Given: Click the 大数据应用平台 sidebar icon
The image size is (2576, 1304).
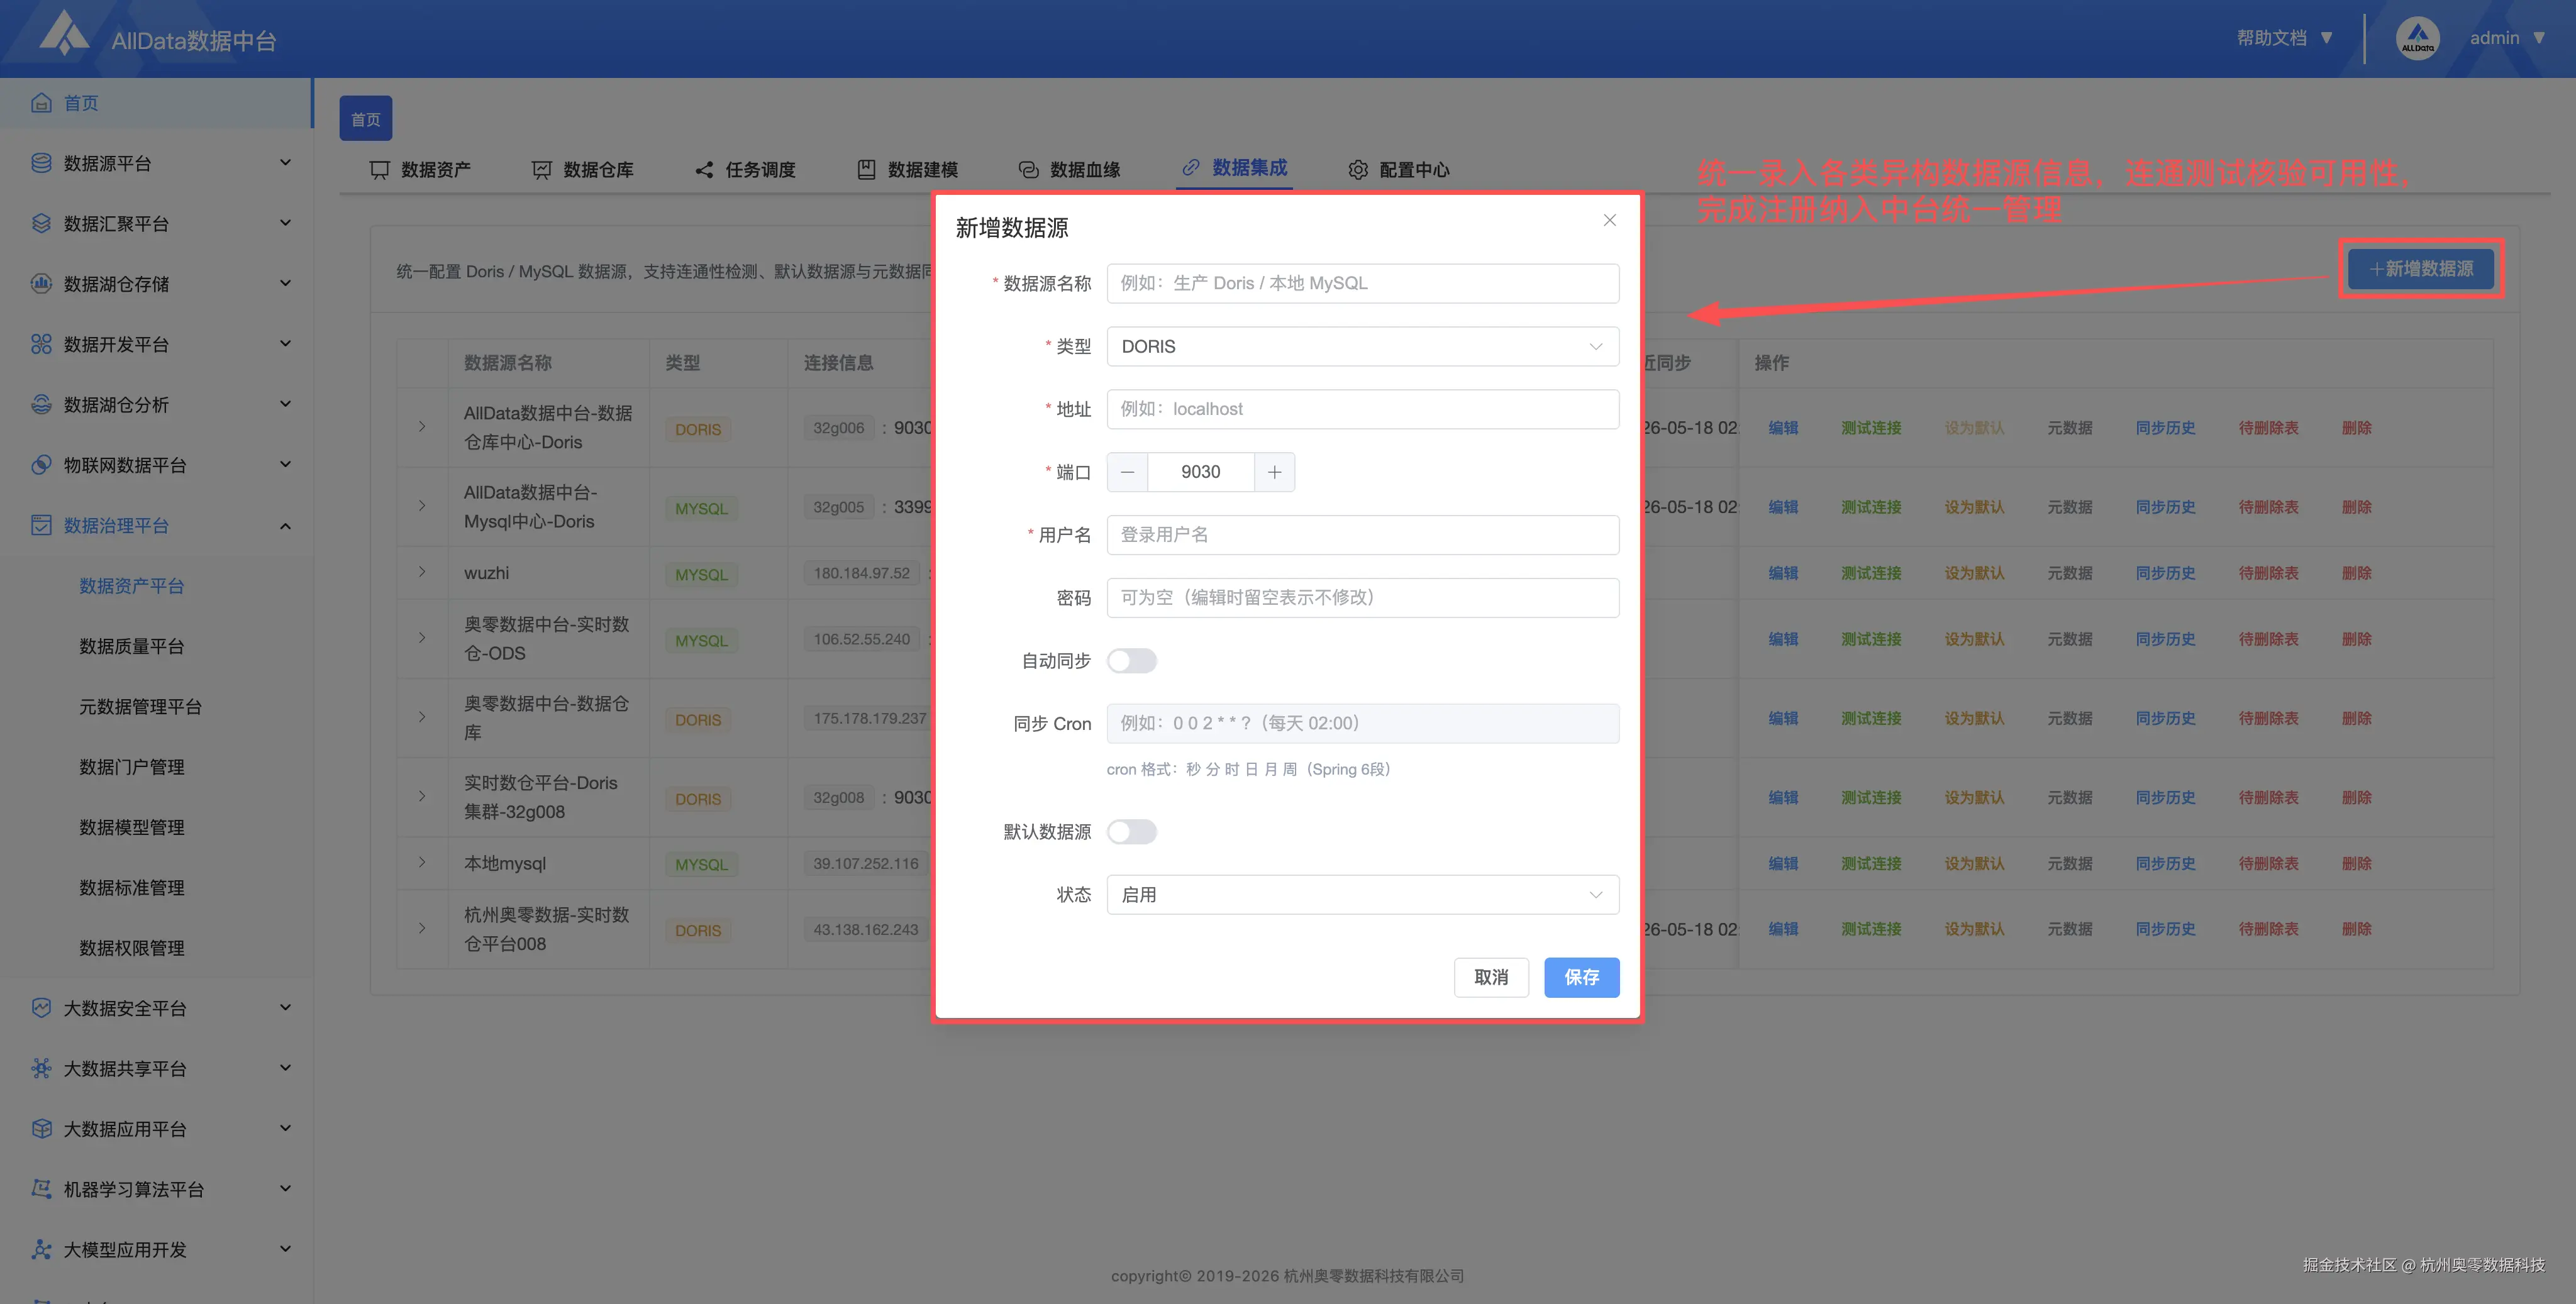Looking at the screenshot, I should click(x=41, y=1128).
